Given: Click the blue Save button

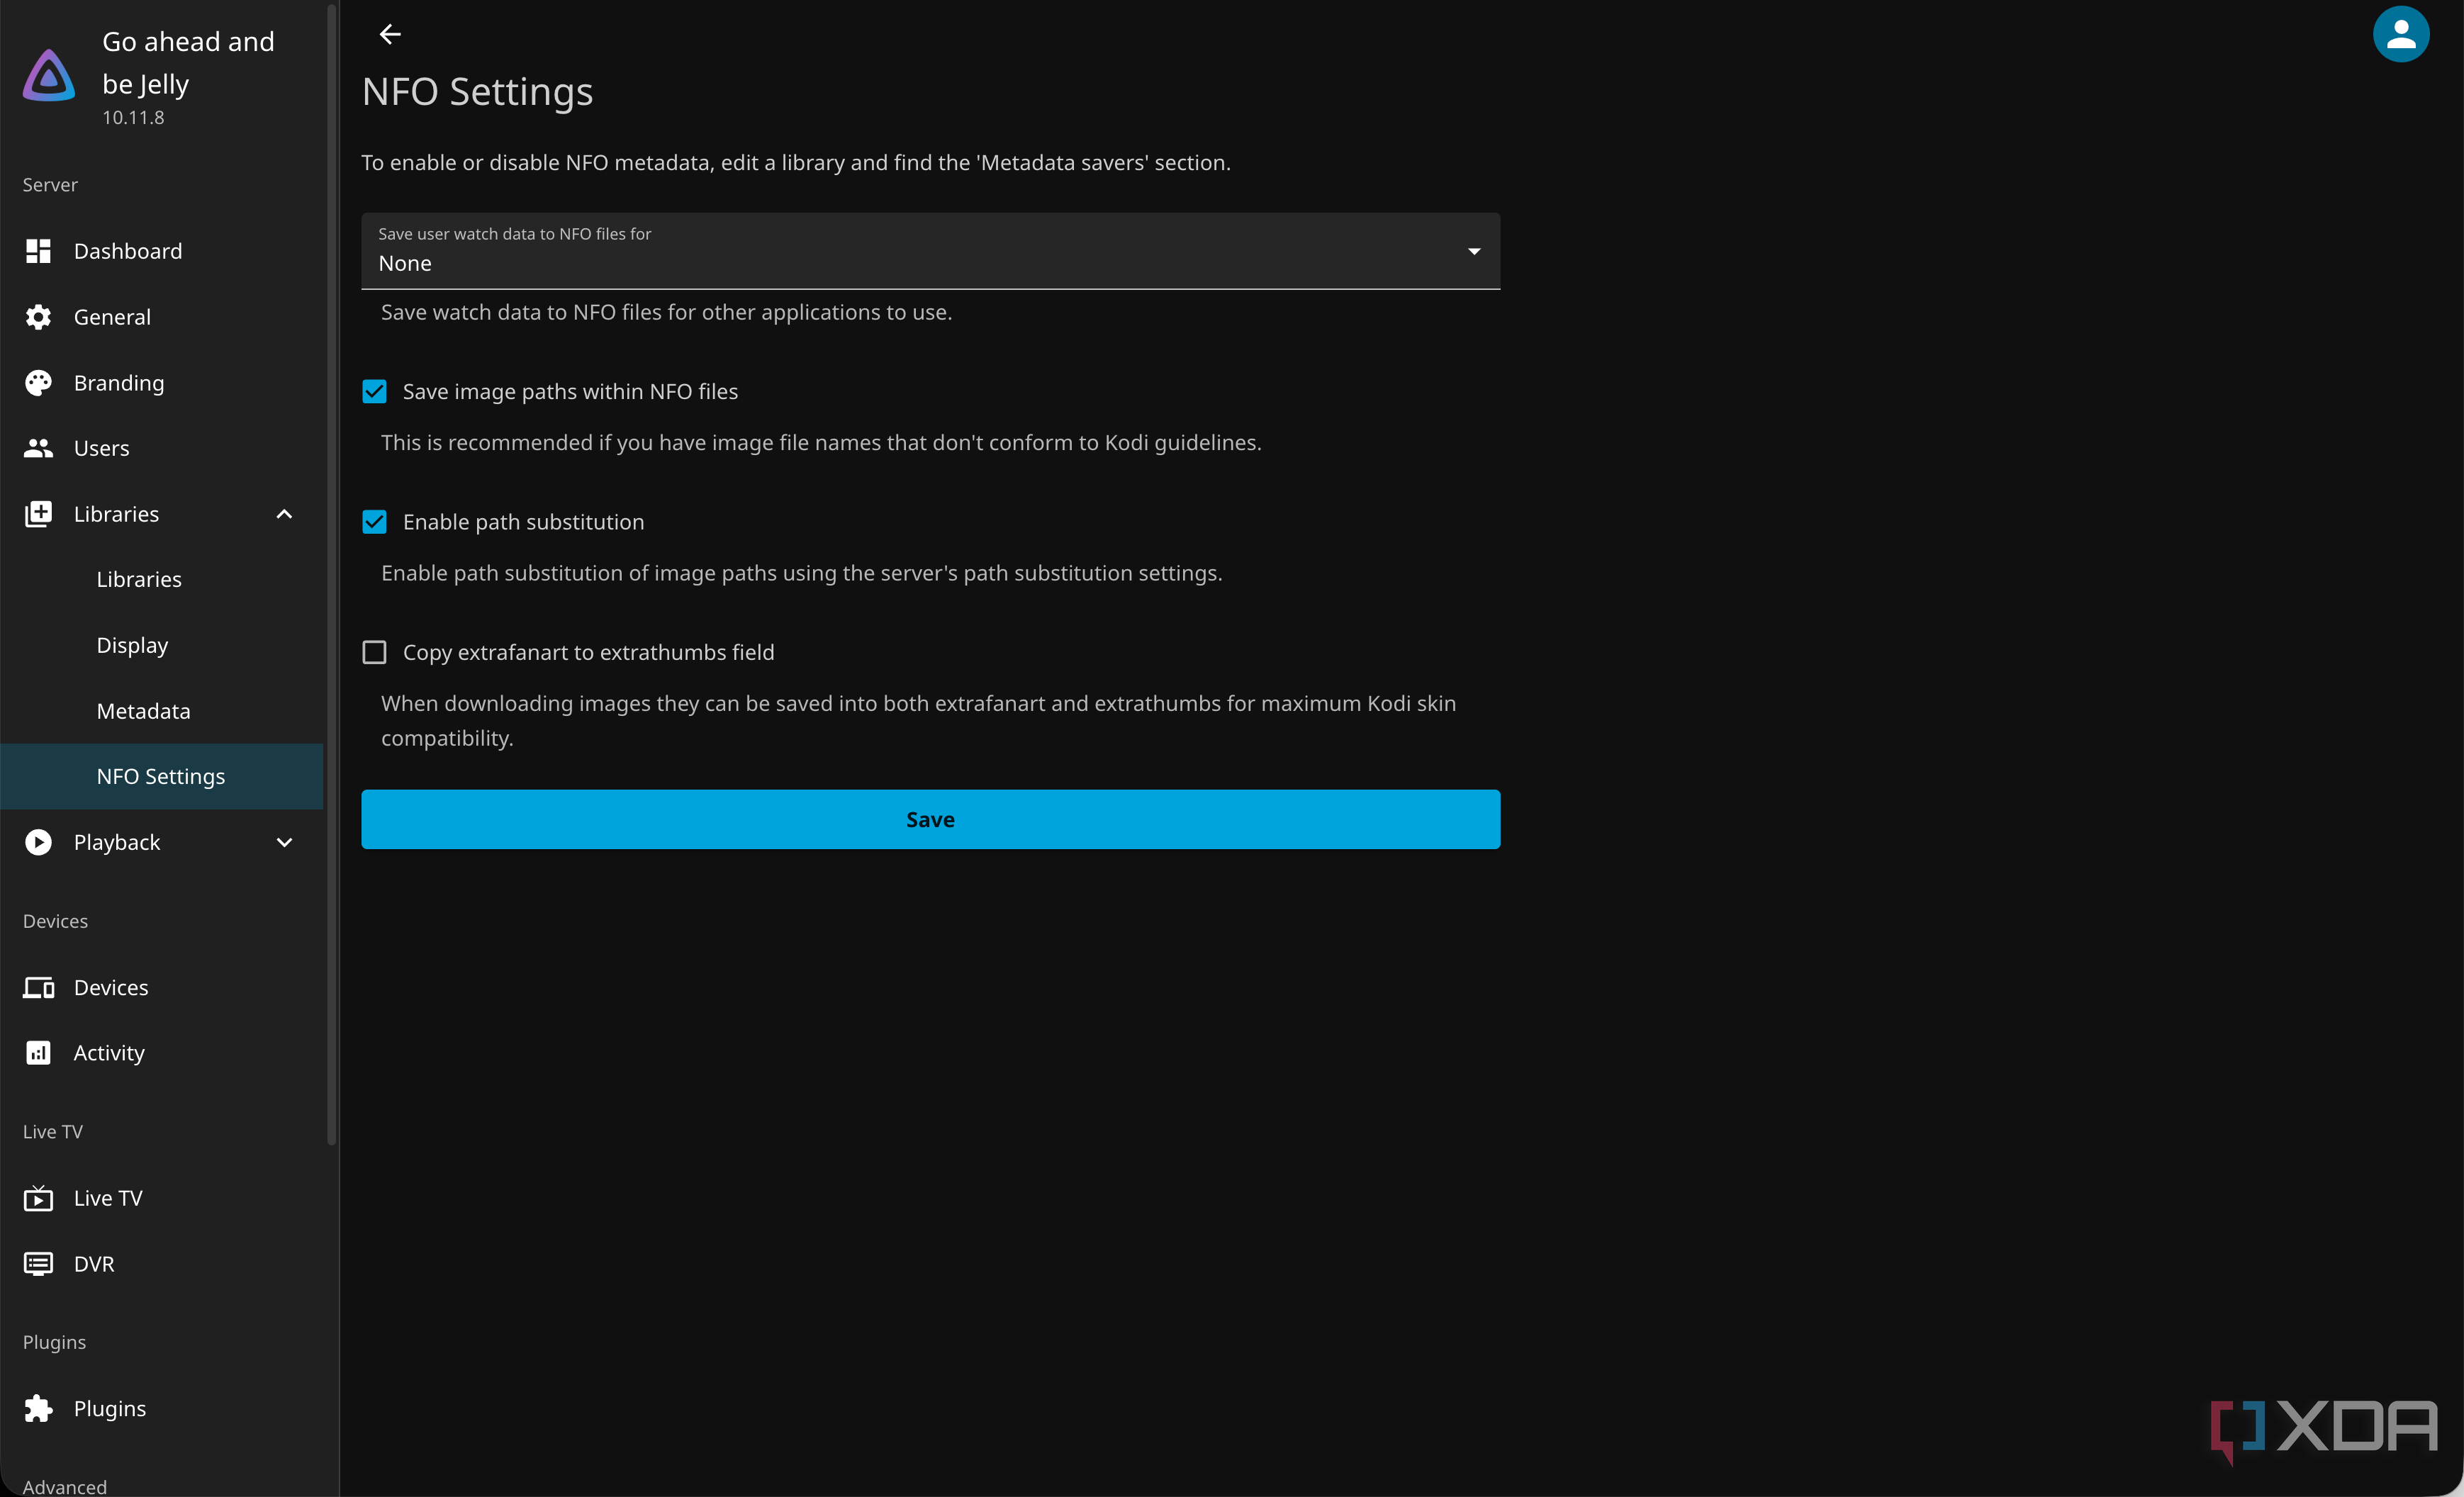Looking at the screenshot, I should (x=930, y=820).
